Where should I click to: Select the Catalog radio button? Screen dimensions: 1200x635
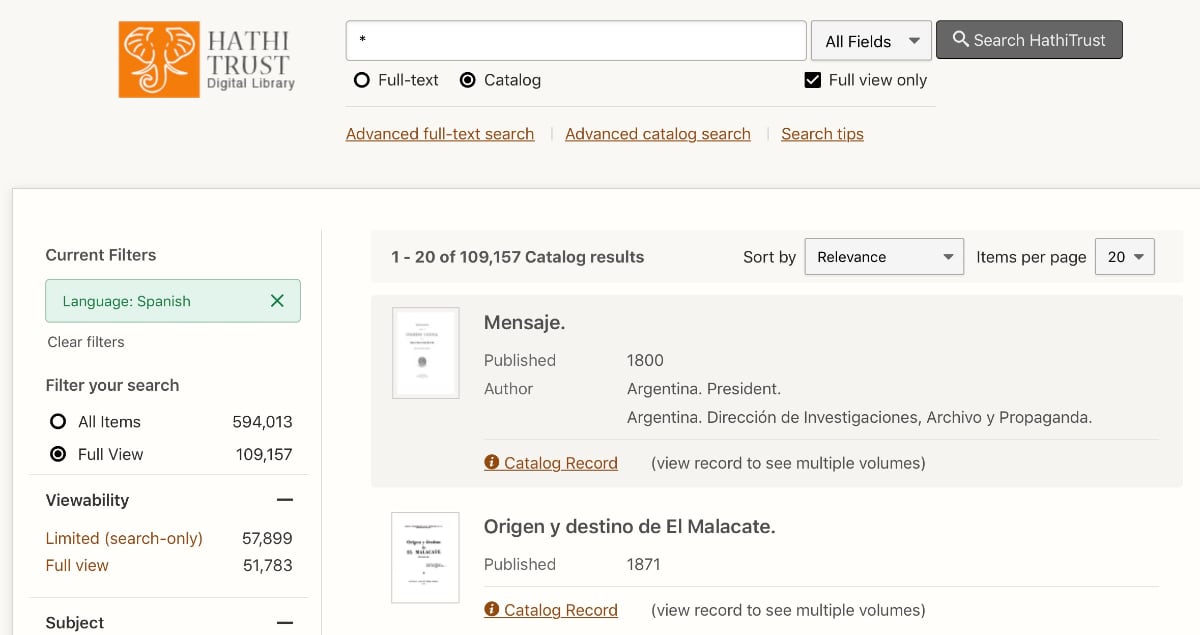pyautogui.click(x=467, y=80)
